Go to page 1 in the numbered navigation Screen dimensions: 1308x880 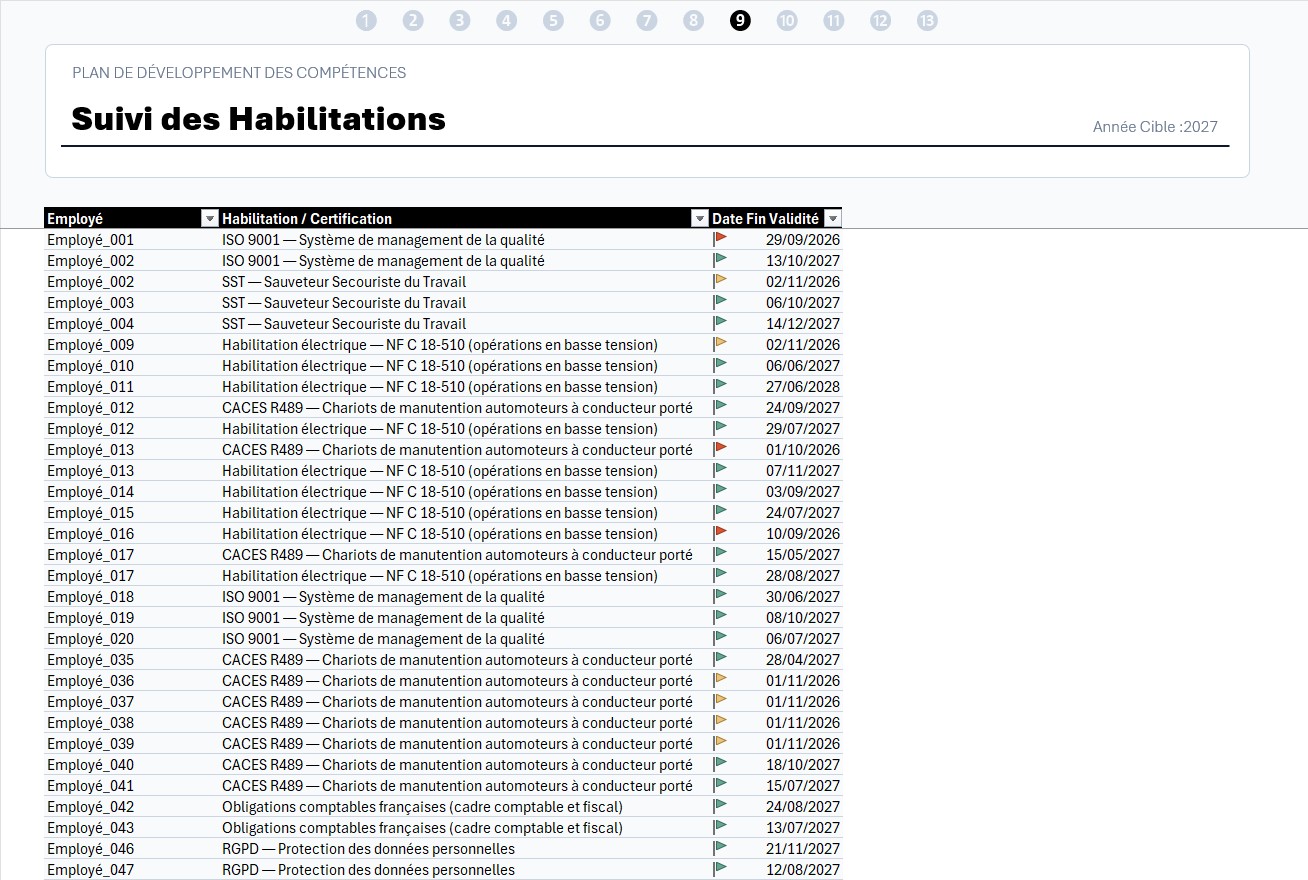366,21
